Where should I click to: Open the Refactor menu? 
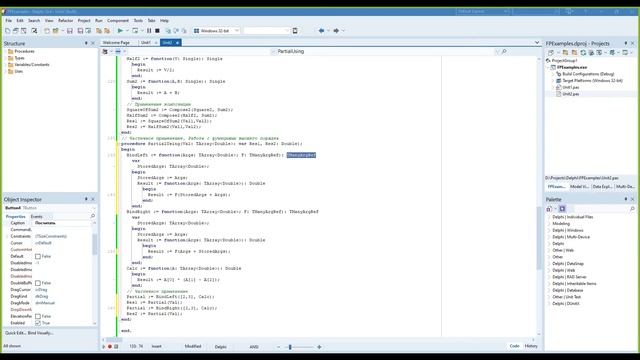65,20
